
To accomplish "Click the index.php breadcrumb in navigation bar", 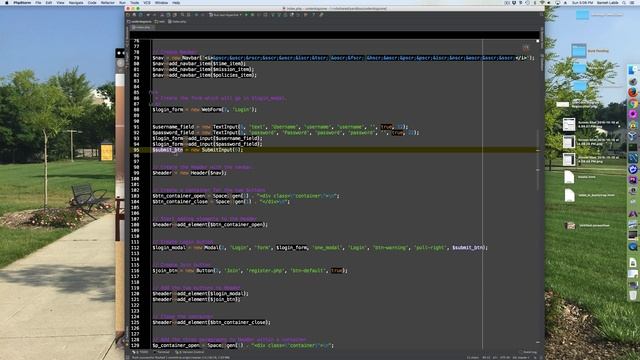I will pyautogui.click(x=177, y=22).
